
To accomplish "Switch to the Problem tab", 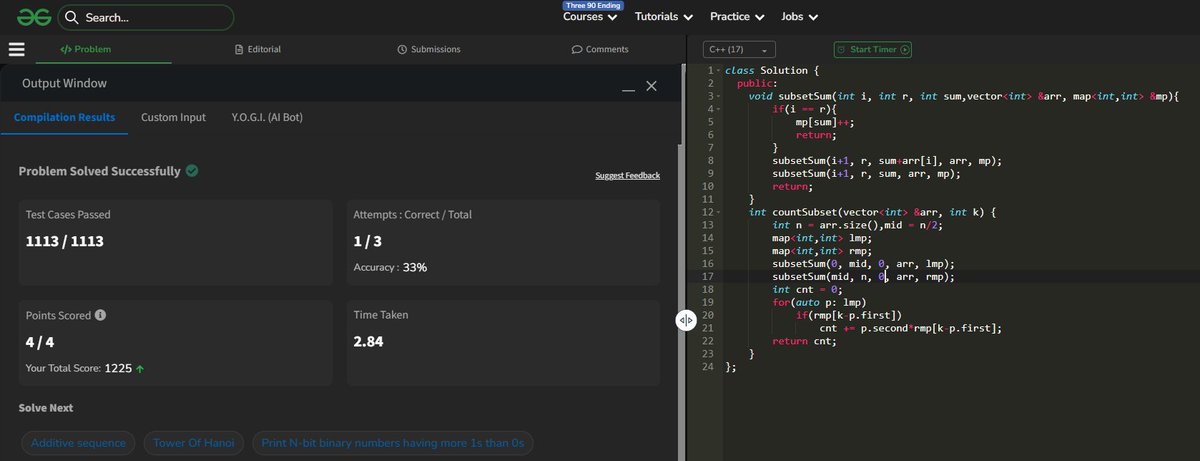I will click(x=86, y=49).
